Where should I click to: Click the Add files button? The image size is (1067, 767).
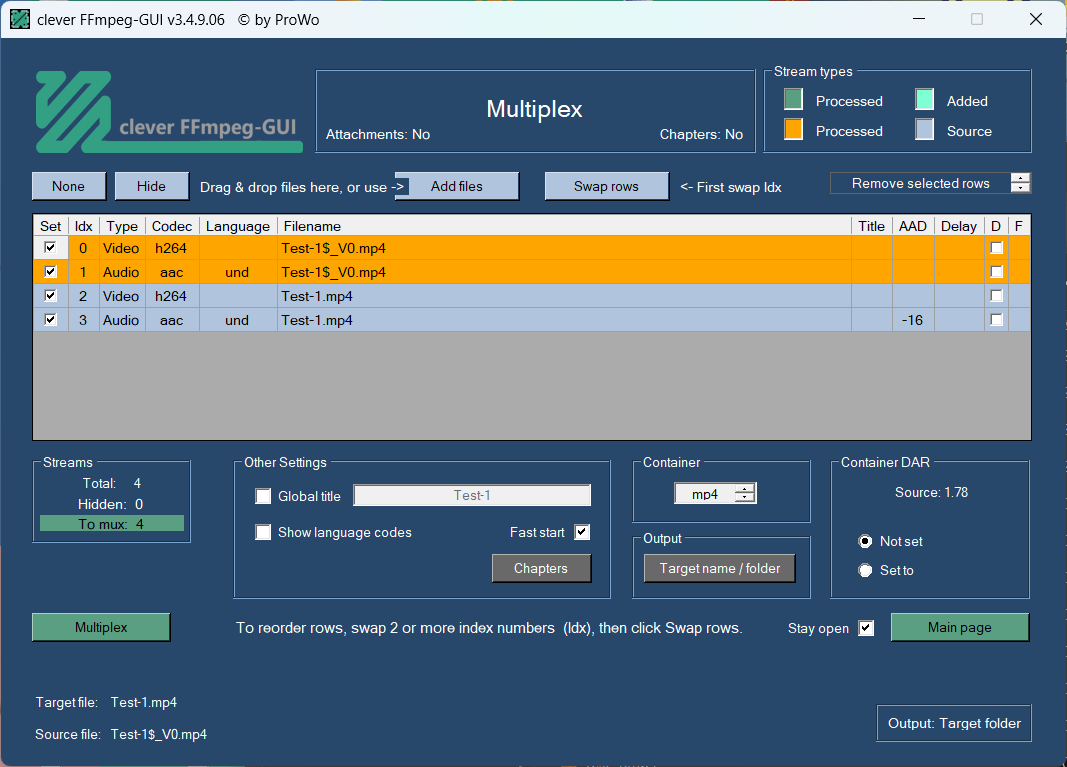pos(456,186)
